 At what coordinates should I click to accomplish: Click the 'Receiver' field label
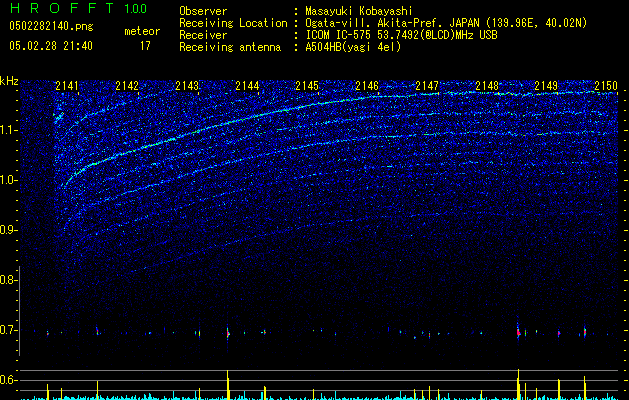click(203, 35)
